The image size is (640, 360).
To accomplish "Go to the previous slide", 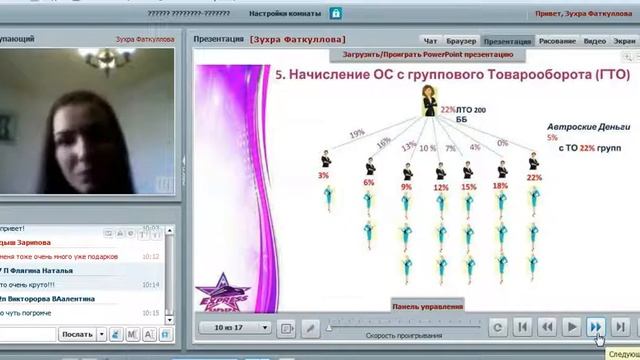I will (x=547, y=327).
